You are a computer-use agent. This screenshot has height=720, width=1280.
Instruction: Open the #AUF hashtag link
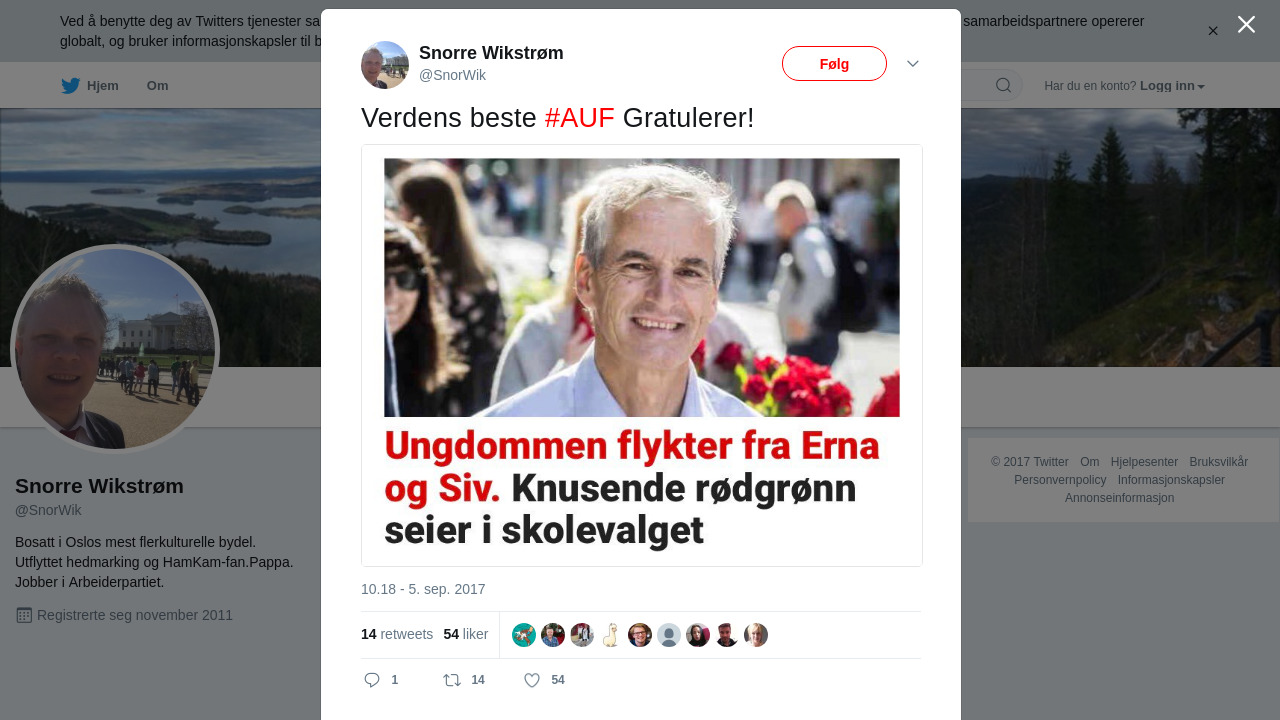pyautogui.click(x=580, y=118)
